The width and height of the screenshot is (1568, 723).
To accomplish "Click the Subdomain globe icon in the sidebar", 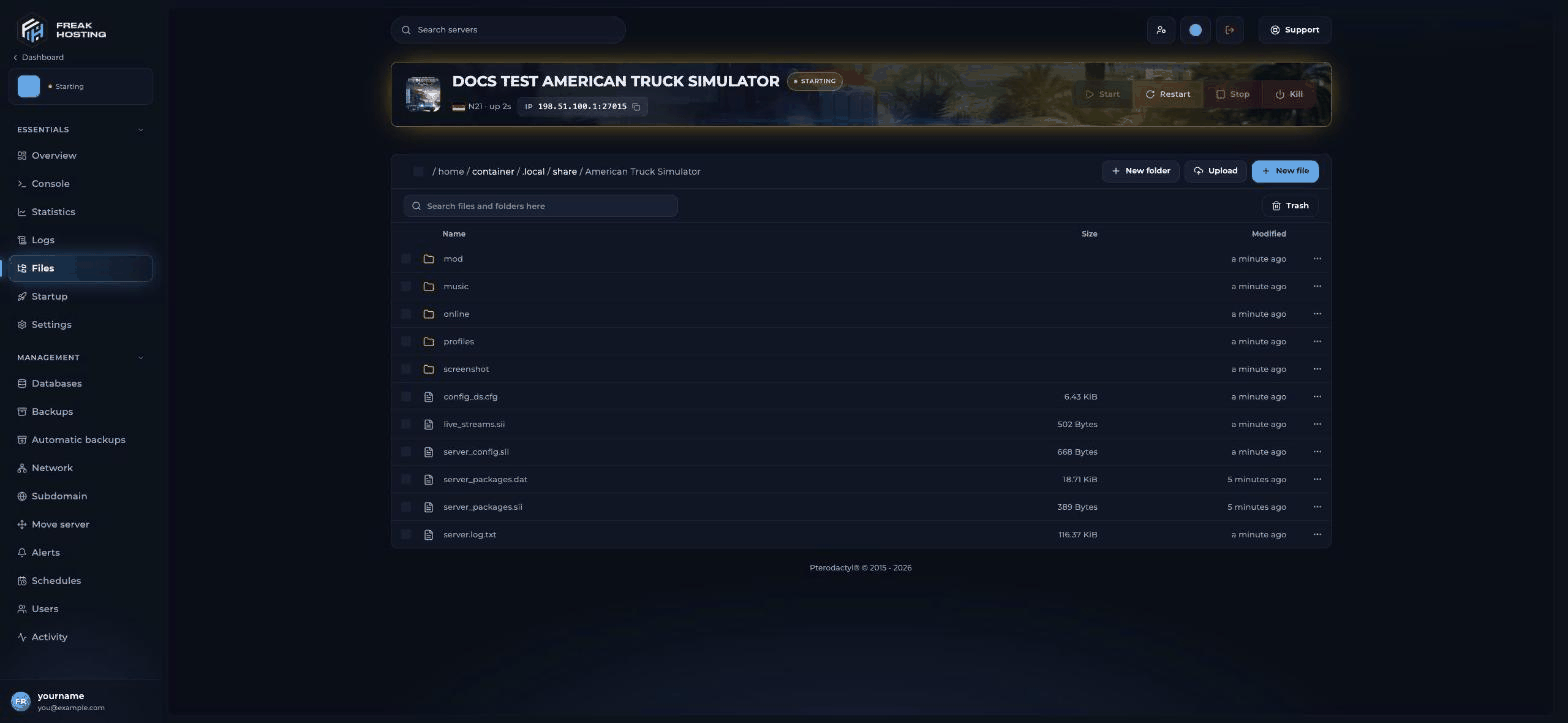I will [22, 496].
